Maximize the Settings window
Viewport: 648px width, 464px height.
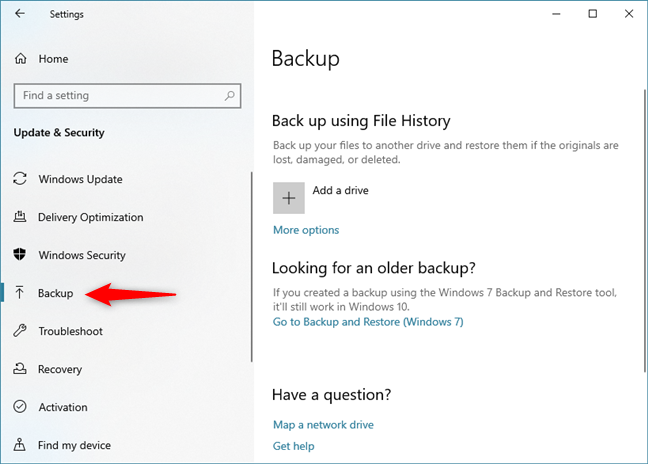[x=593, y=14]
